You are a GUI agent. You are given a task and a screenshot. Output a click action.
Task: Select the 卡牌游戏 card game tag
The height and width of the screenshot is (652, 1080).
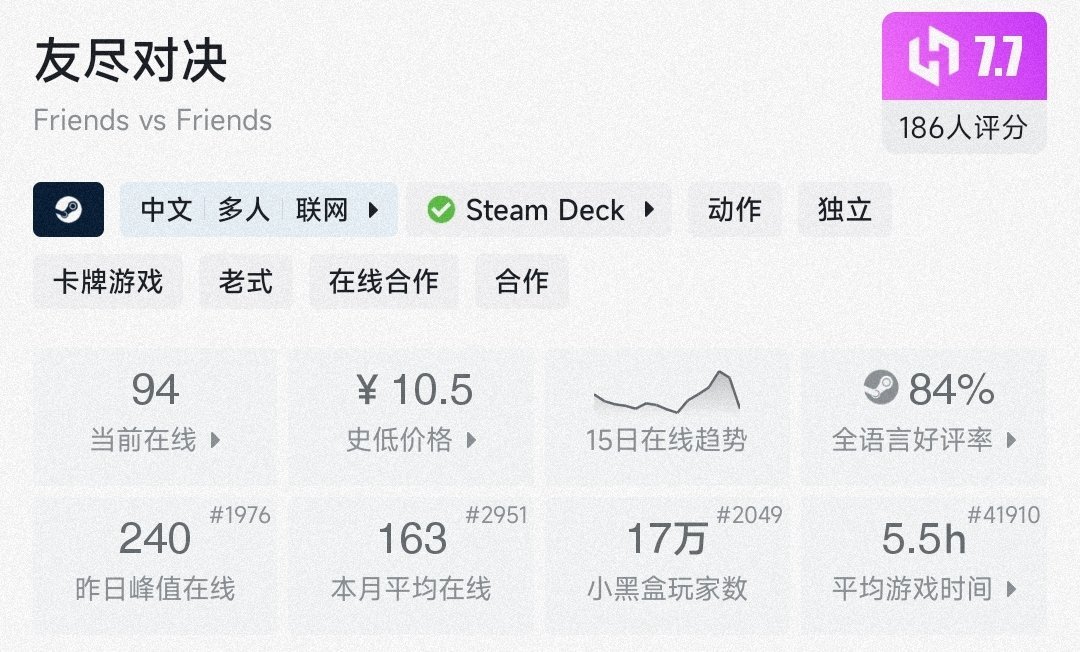pos(108,282)
